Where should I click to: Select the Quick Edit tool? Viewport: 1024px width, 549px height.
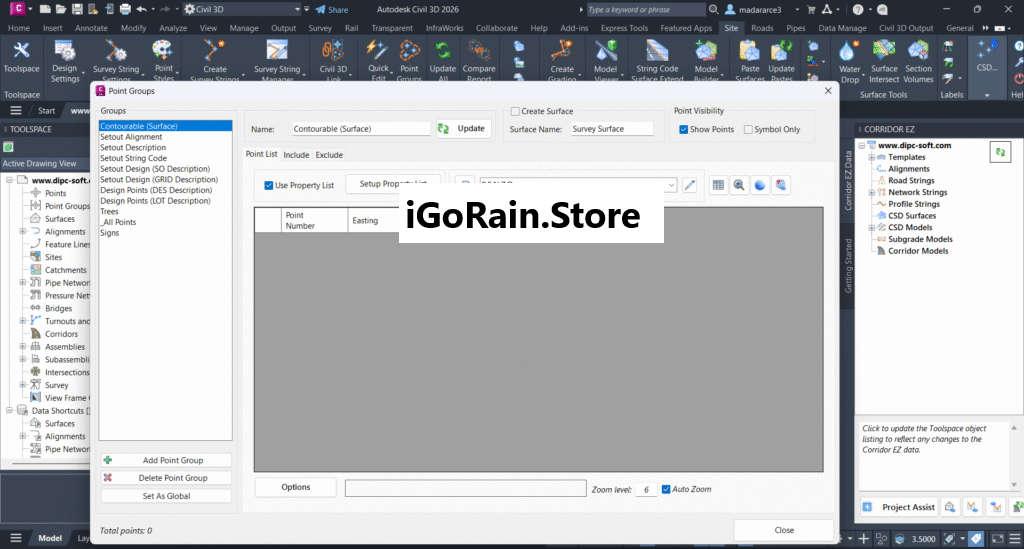[x=378, y=60]
